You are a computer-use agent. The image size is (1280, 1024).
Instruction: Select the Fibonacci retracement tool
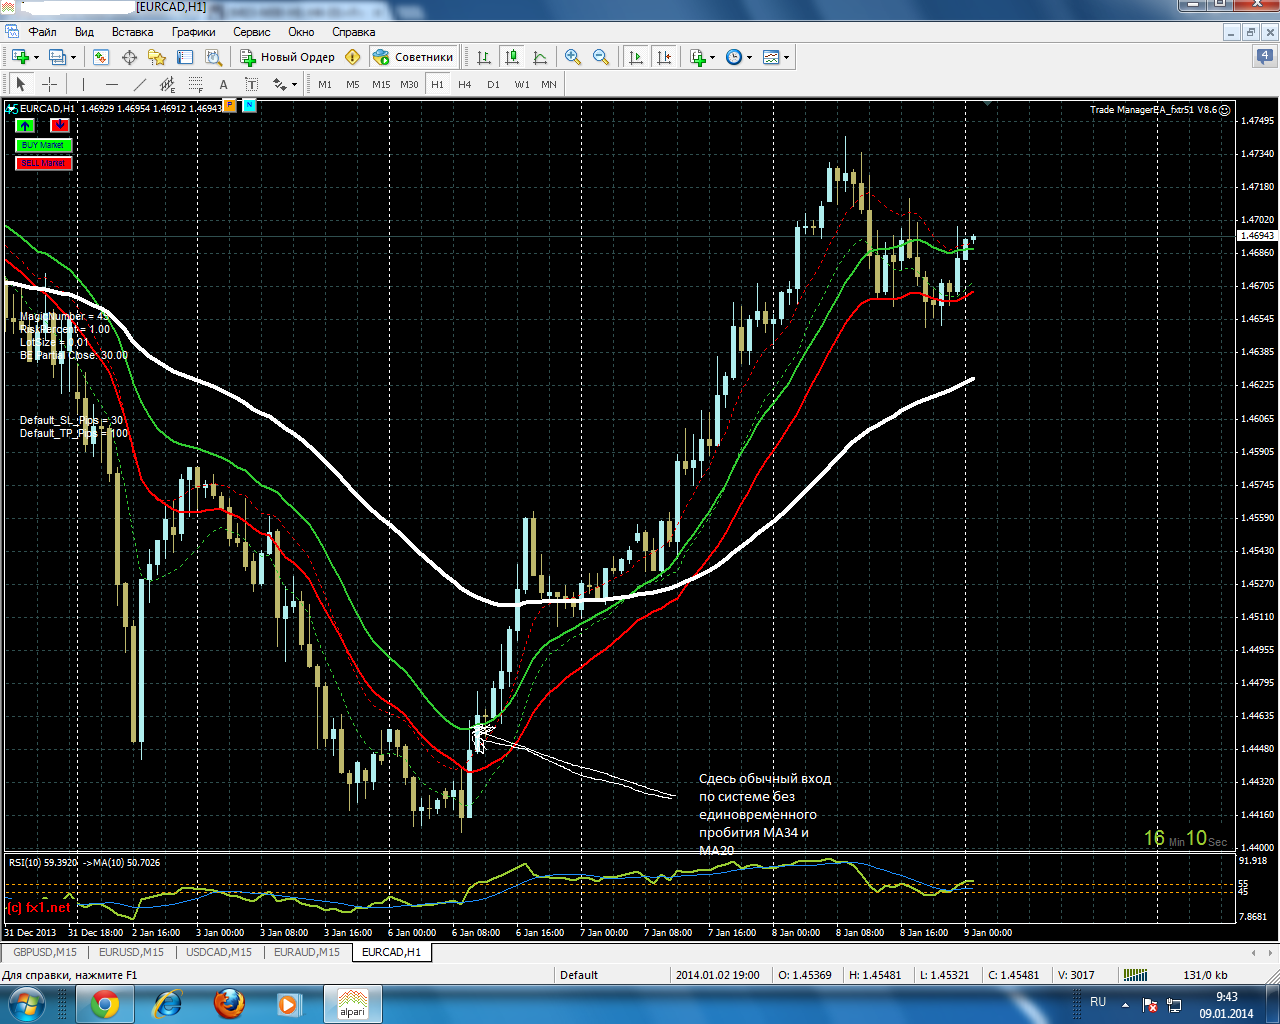click(x=195, y=84)
